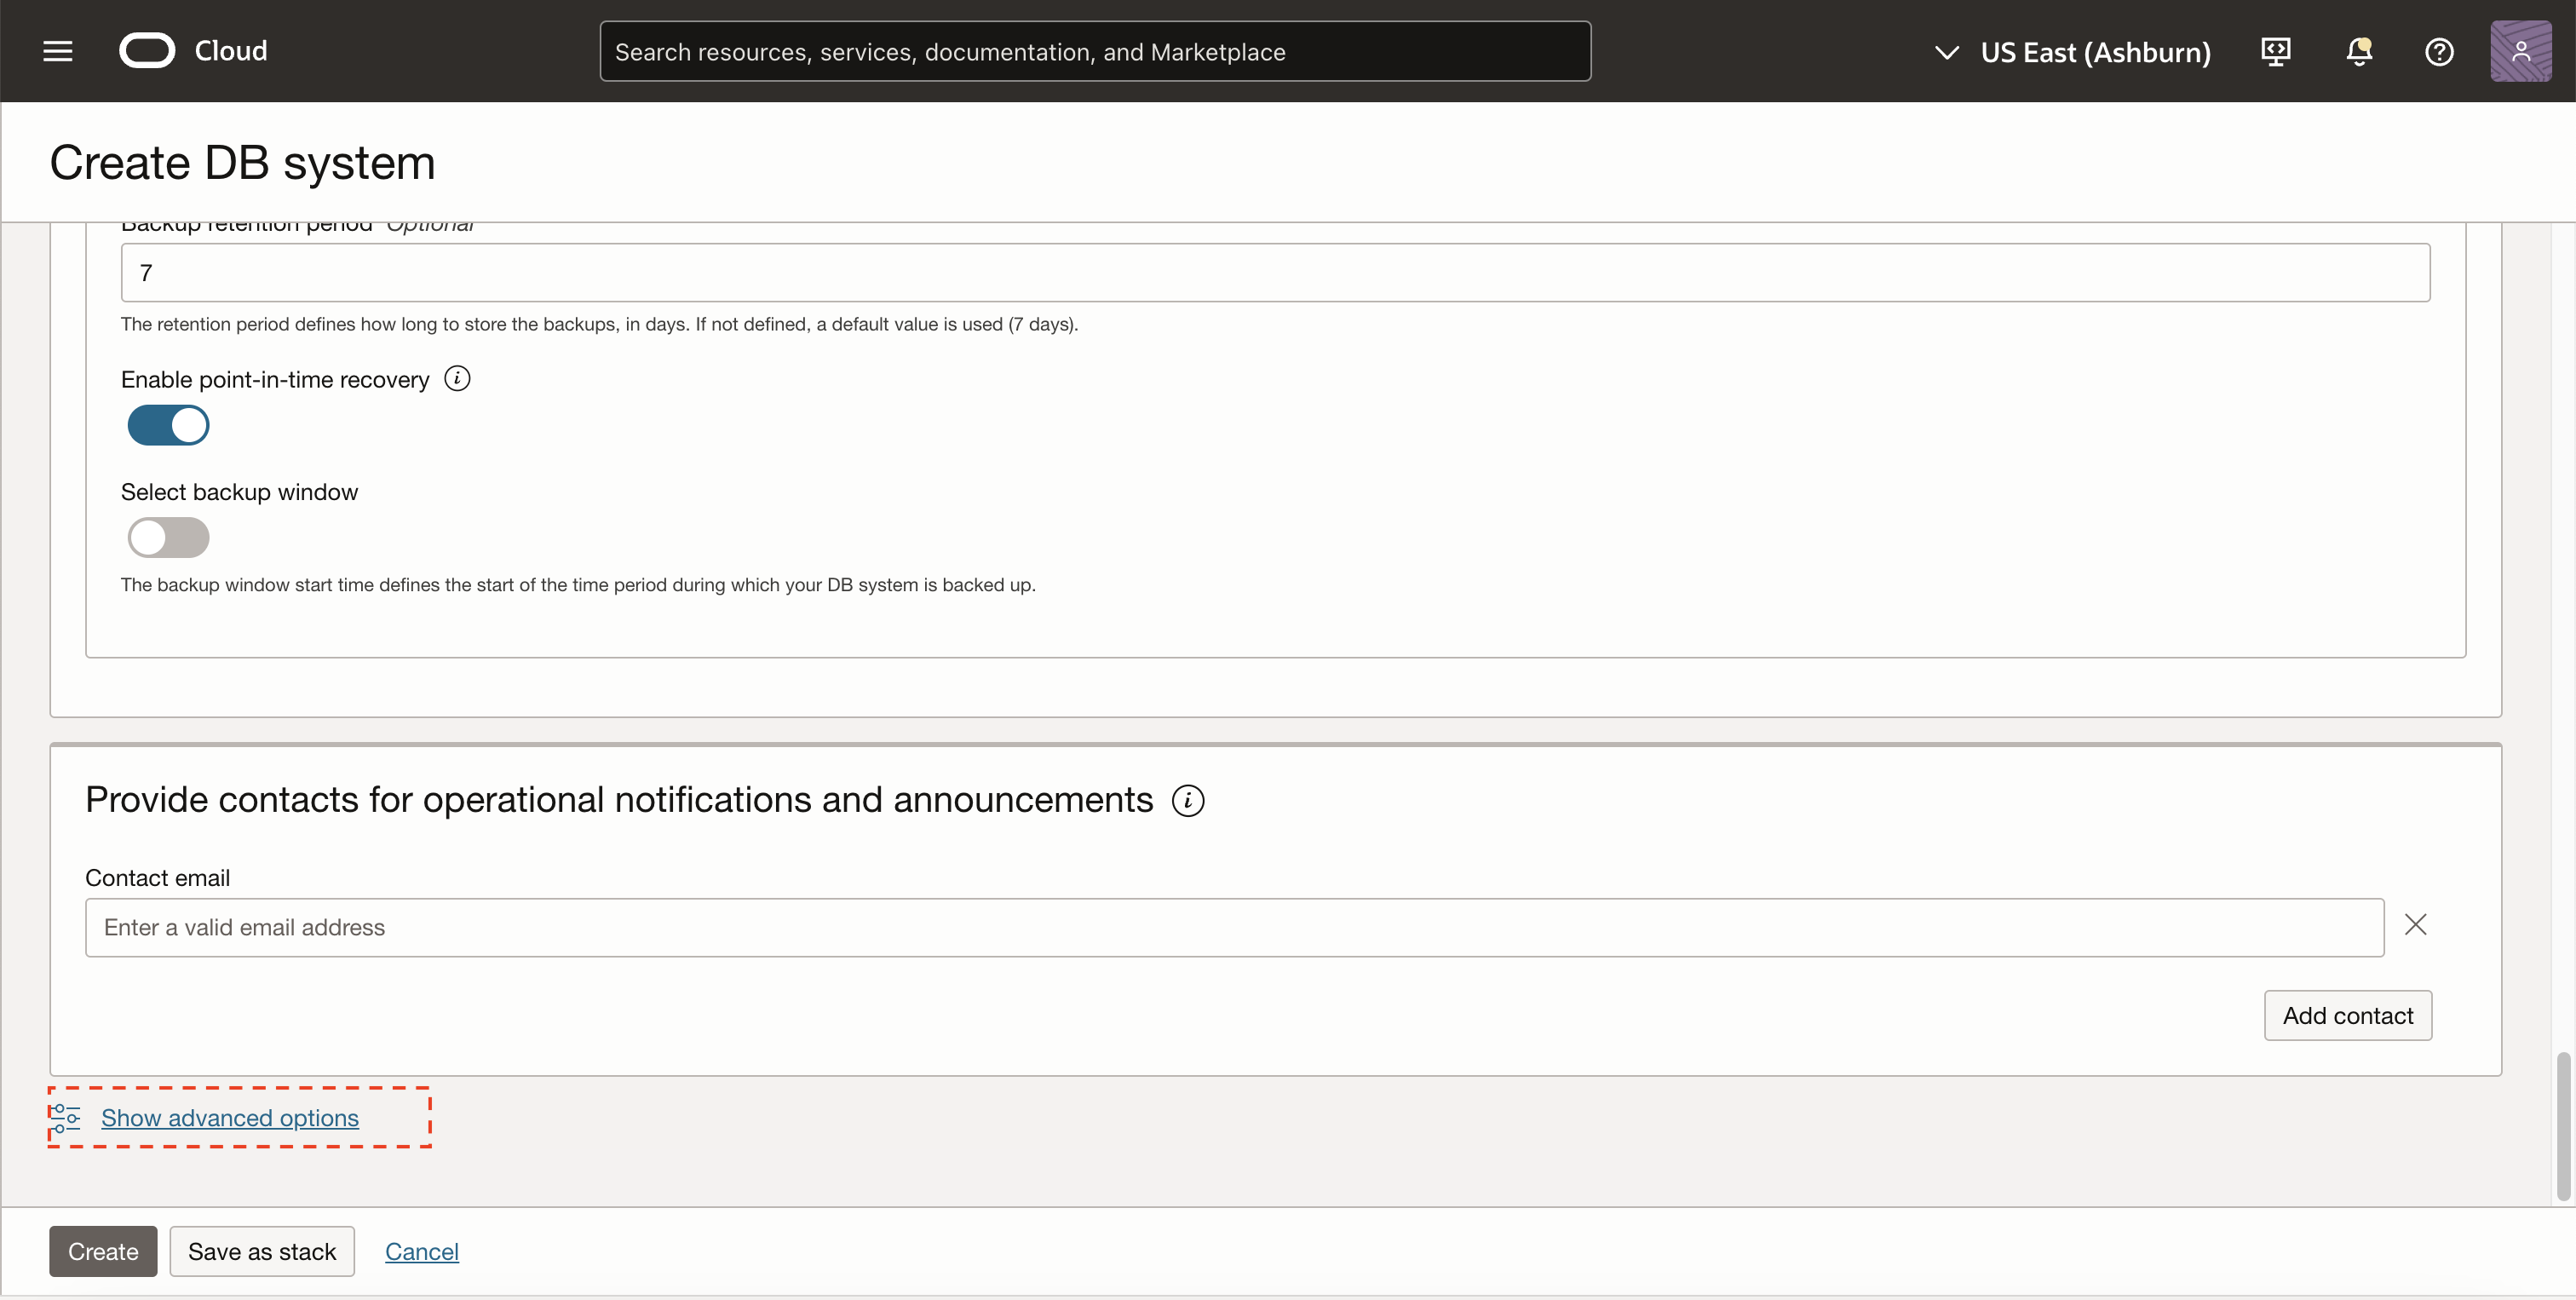Click the Save as stack button
2576x1300 pixels.
pyautogui.click(x=261, y=1250)
